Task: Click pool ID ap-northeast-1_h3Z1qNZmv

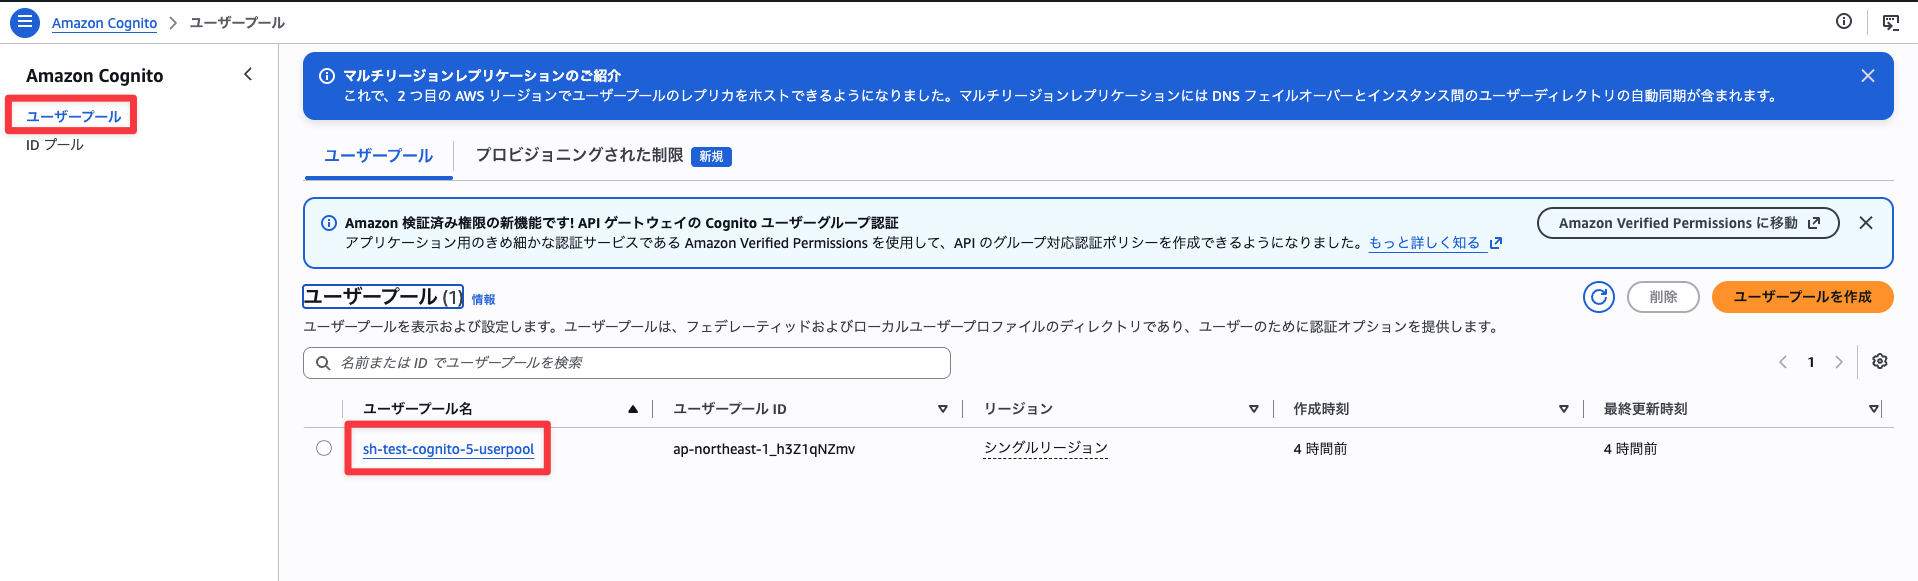Action: click(x=764, y=449)
